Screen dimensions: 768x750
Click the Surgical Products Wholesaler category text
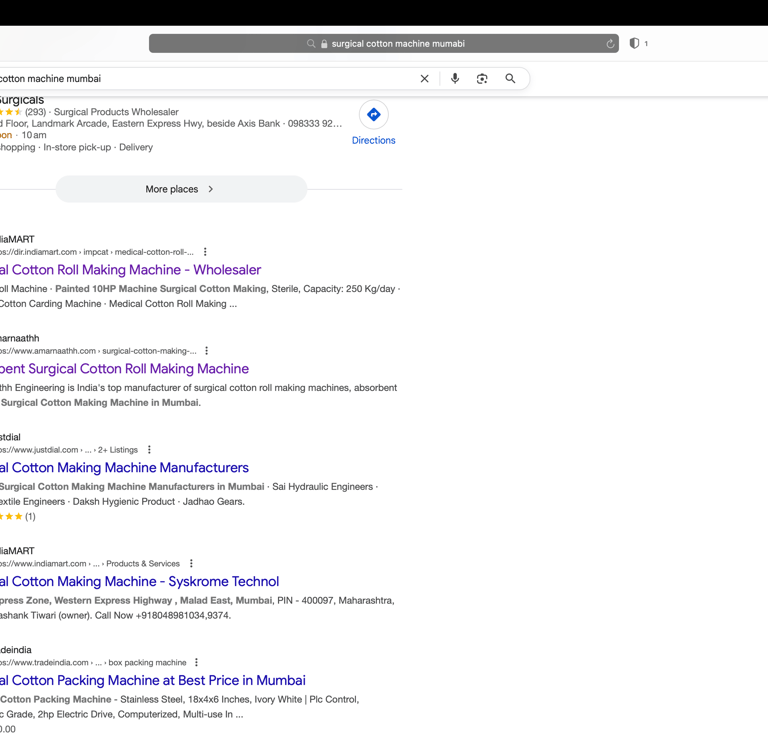(116, 112)
